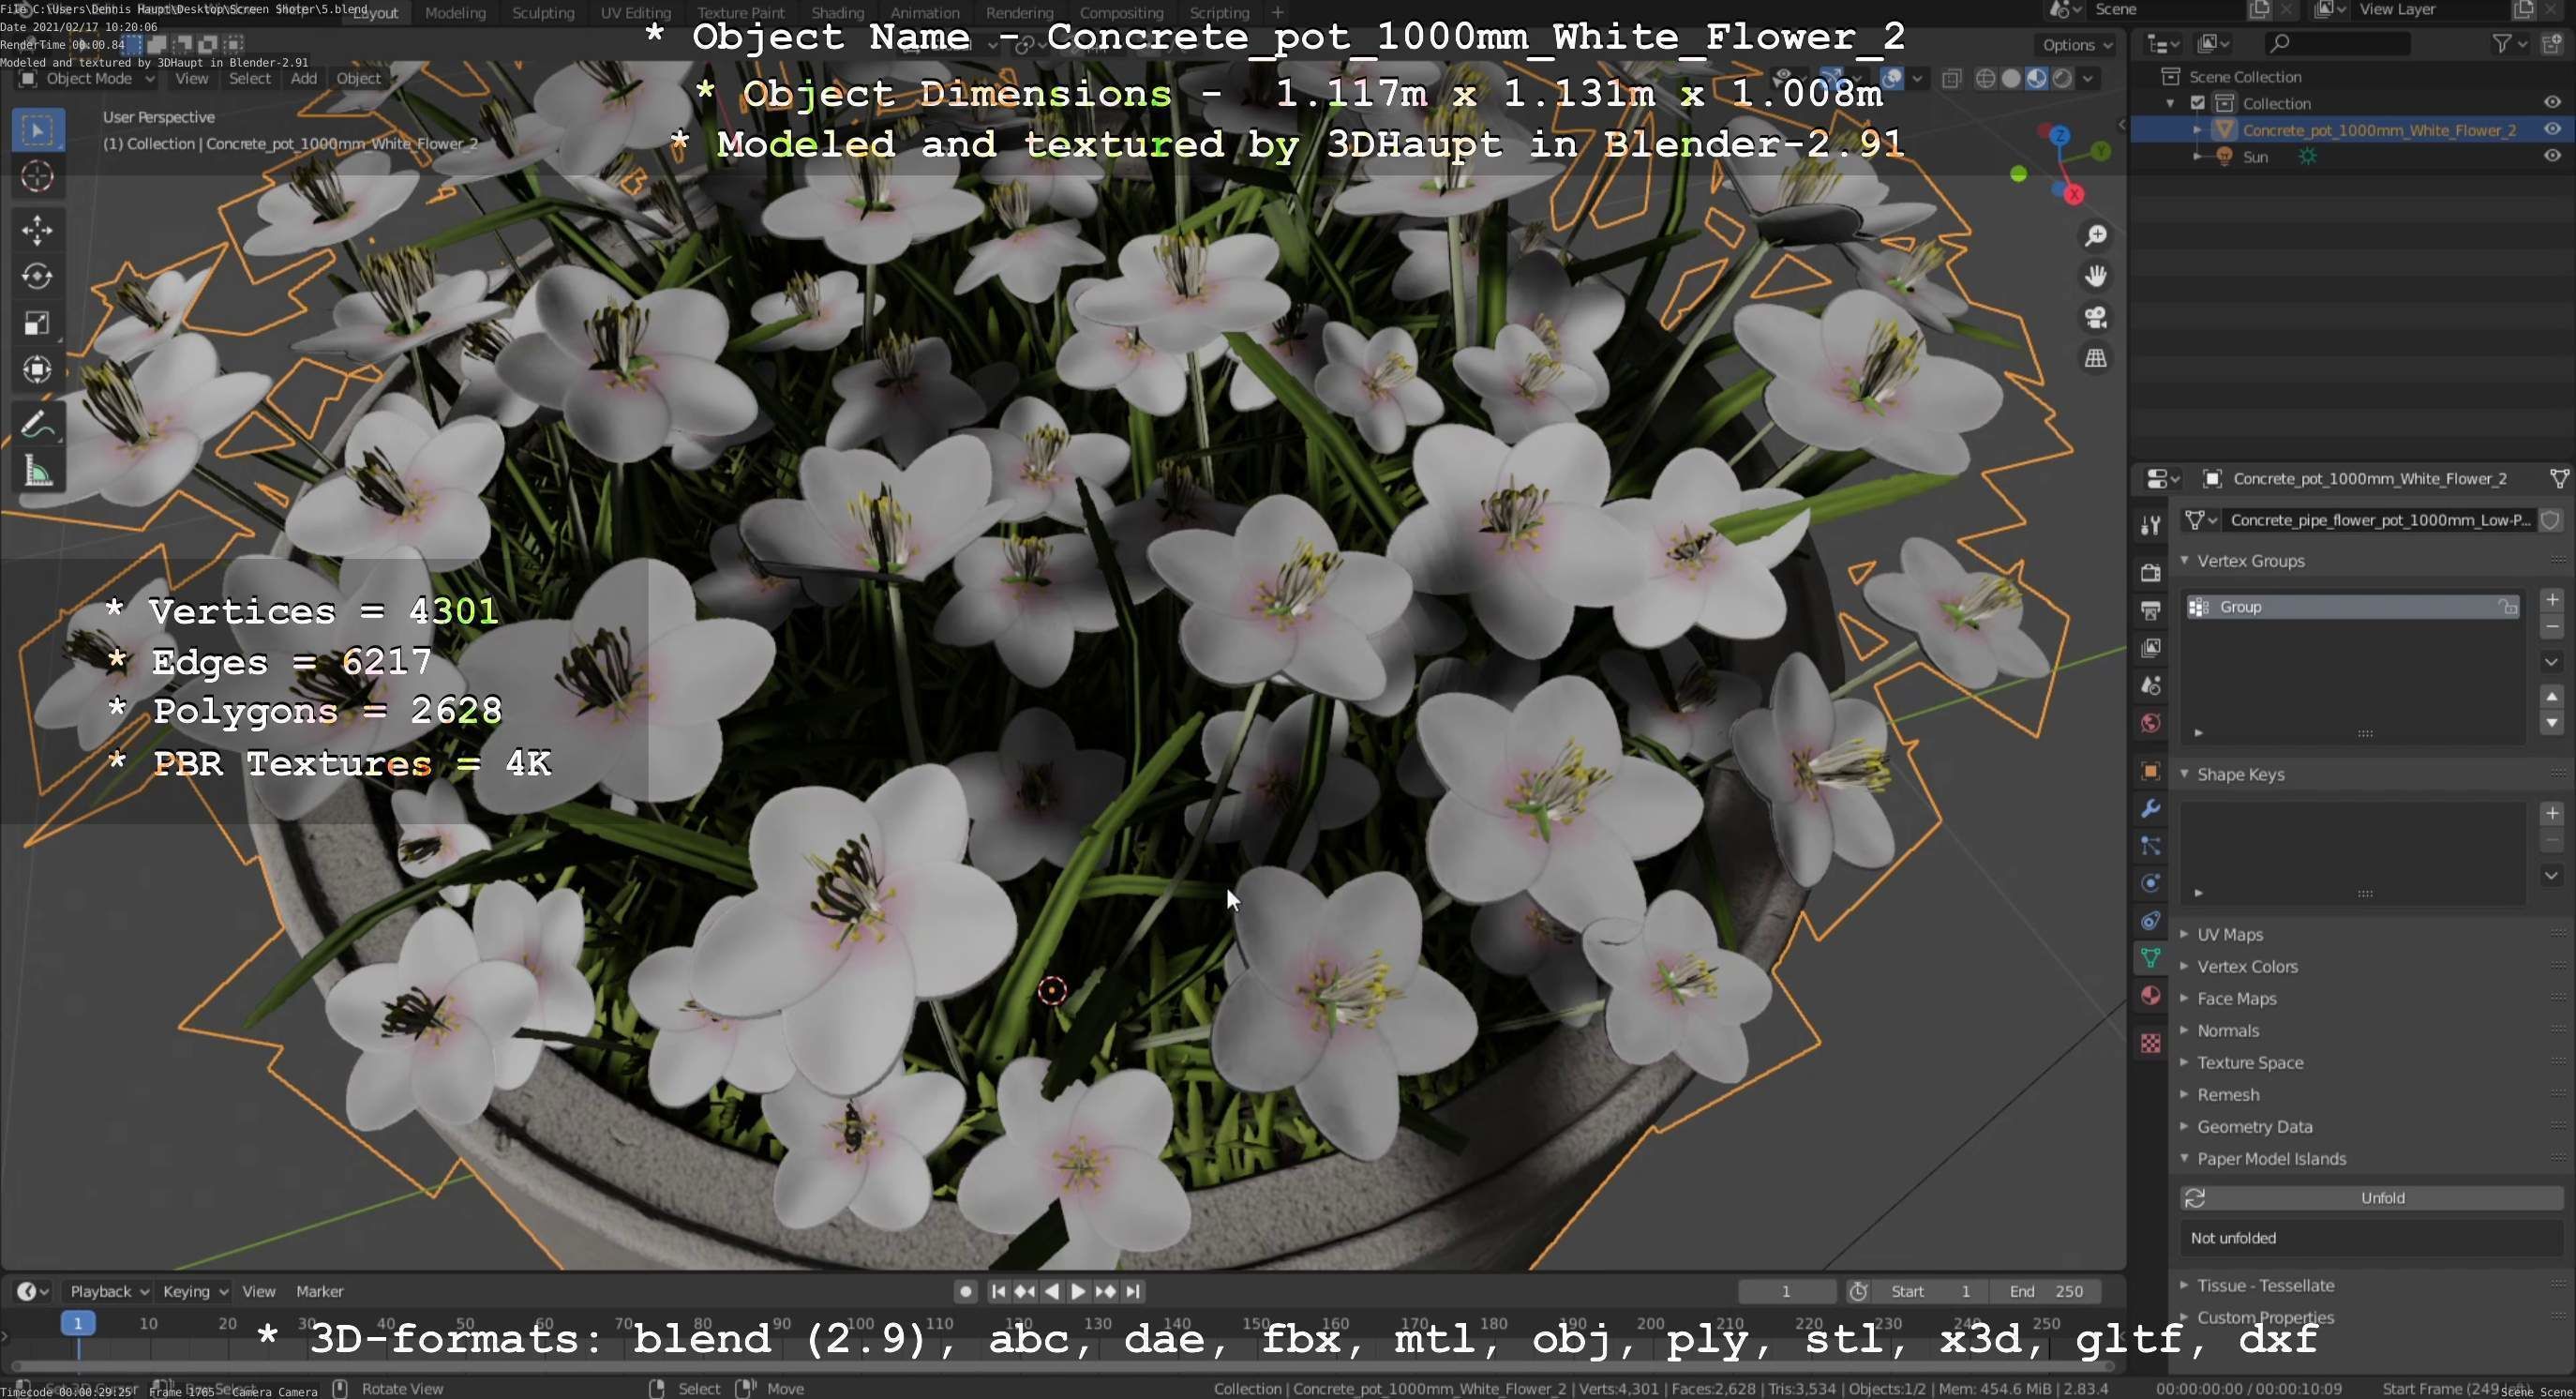Select the Move tool in toolbar
Screen dimensions: 2576x1399
37,230
